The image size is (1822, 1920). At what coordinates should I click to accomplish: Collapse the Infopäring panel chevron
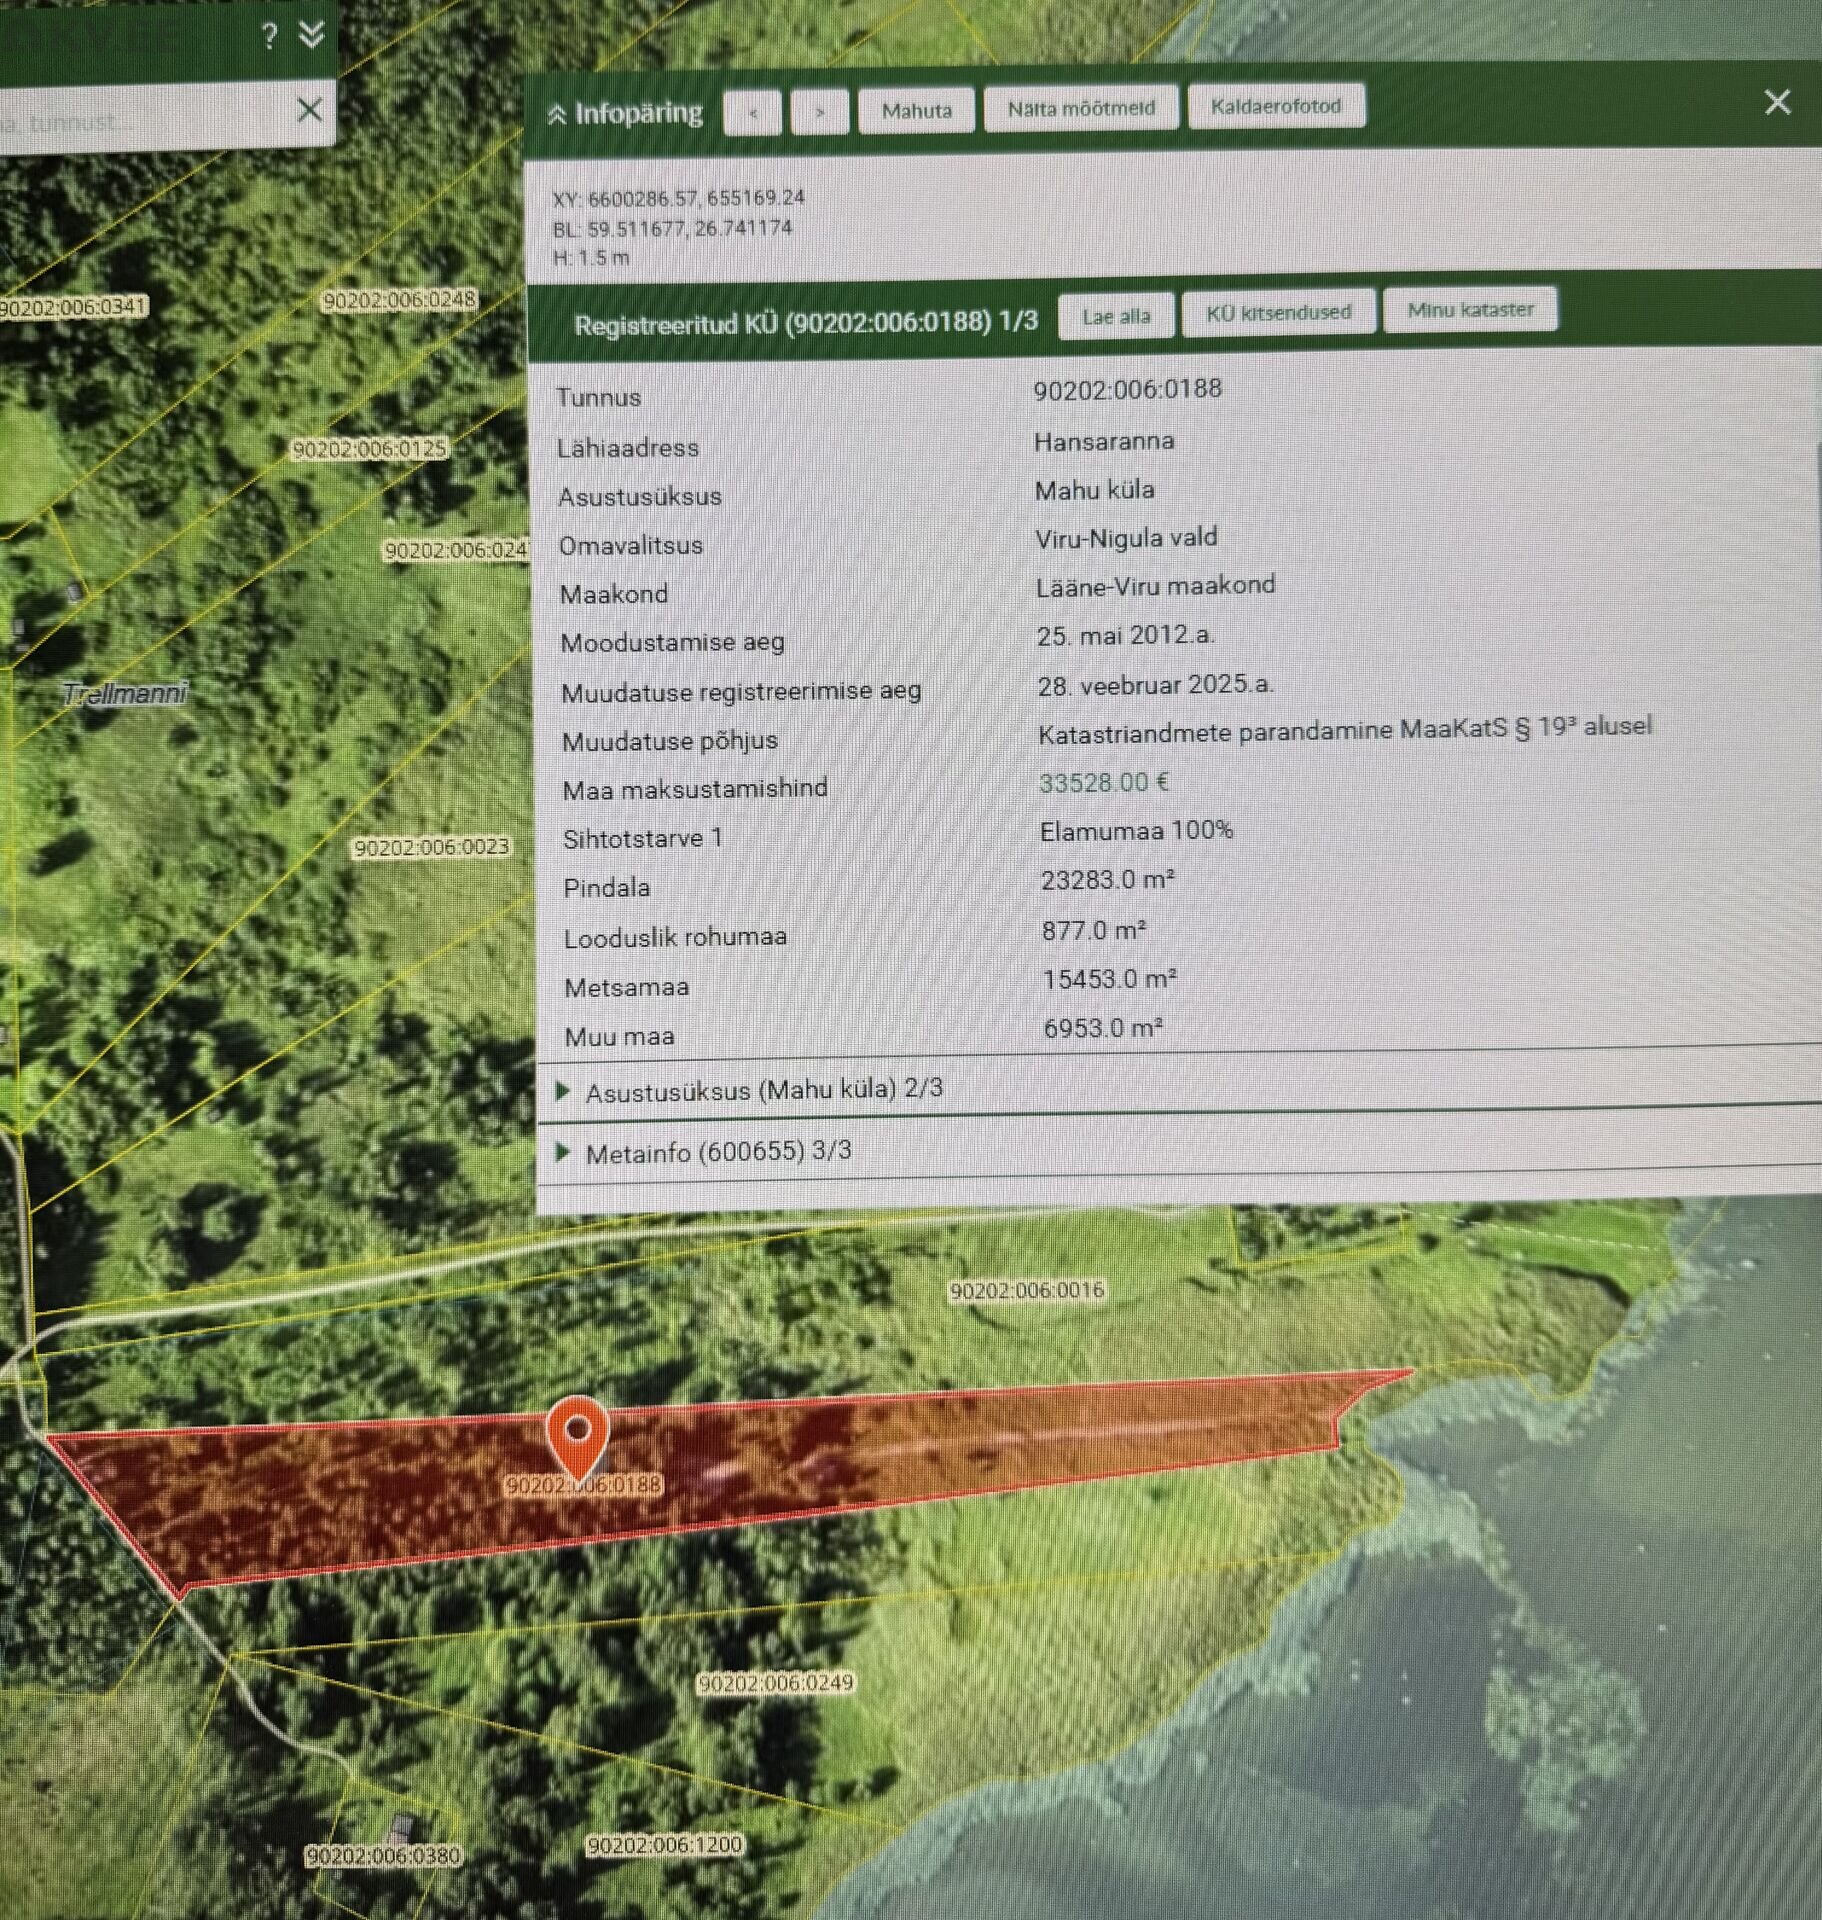click(x=557, y=116)
